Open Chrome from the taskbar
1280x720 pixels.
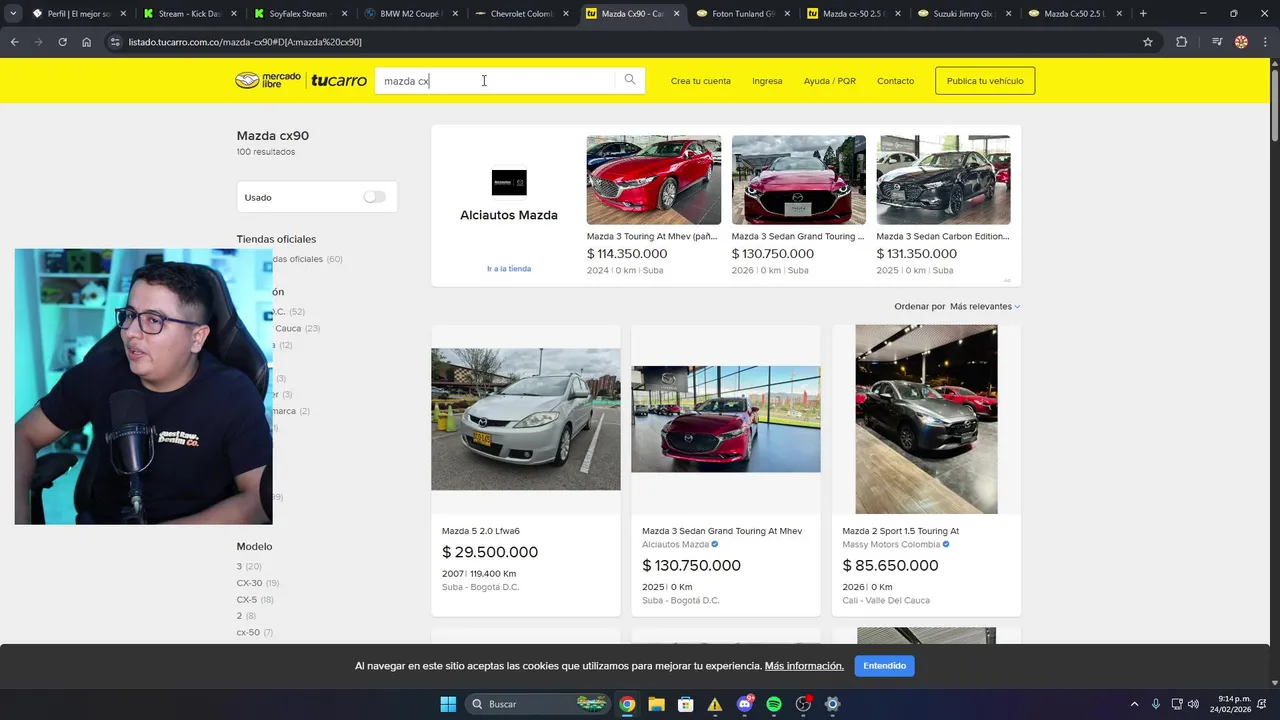(x=627, y=704)
